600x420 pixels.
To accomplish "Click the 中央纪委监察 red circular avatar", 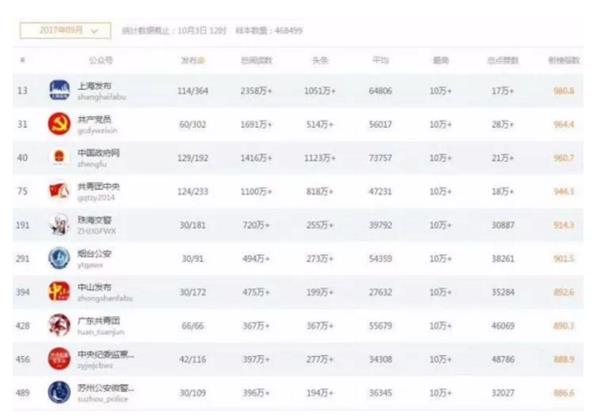I will (x=59, y=359).
